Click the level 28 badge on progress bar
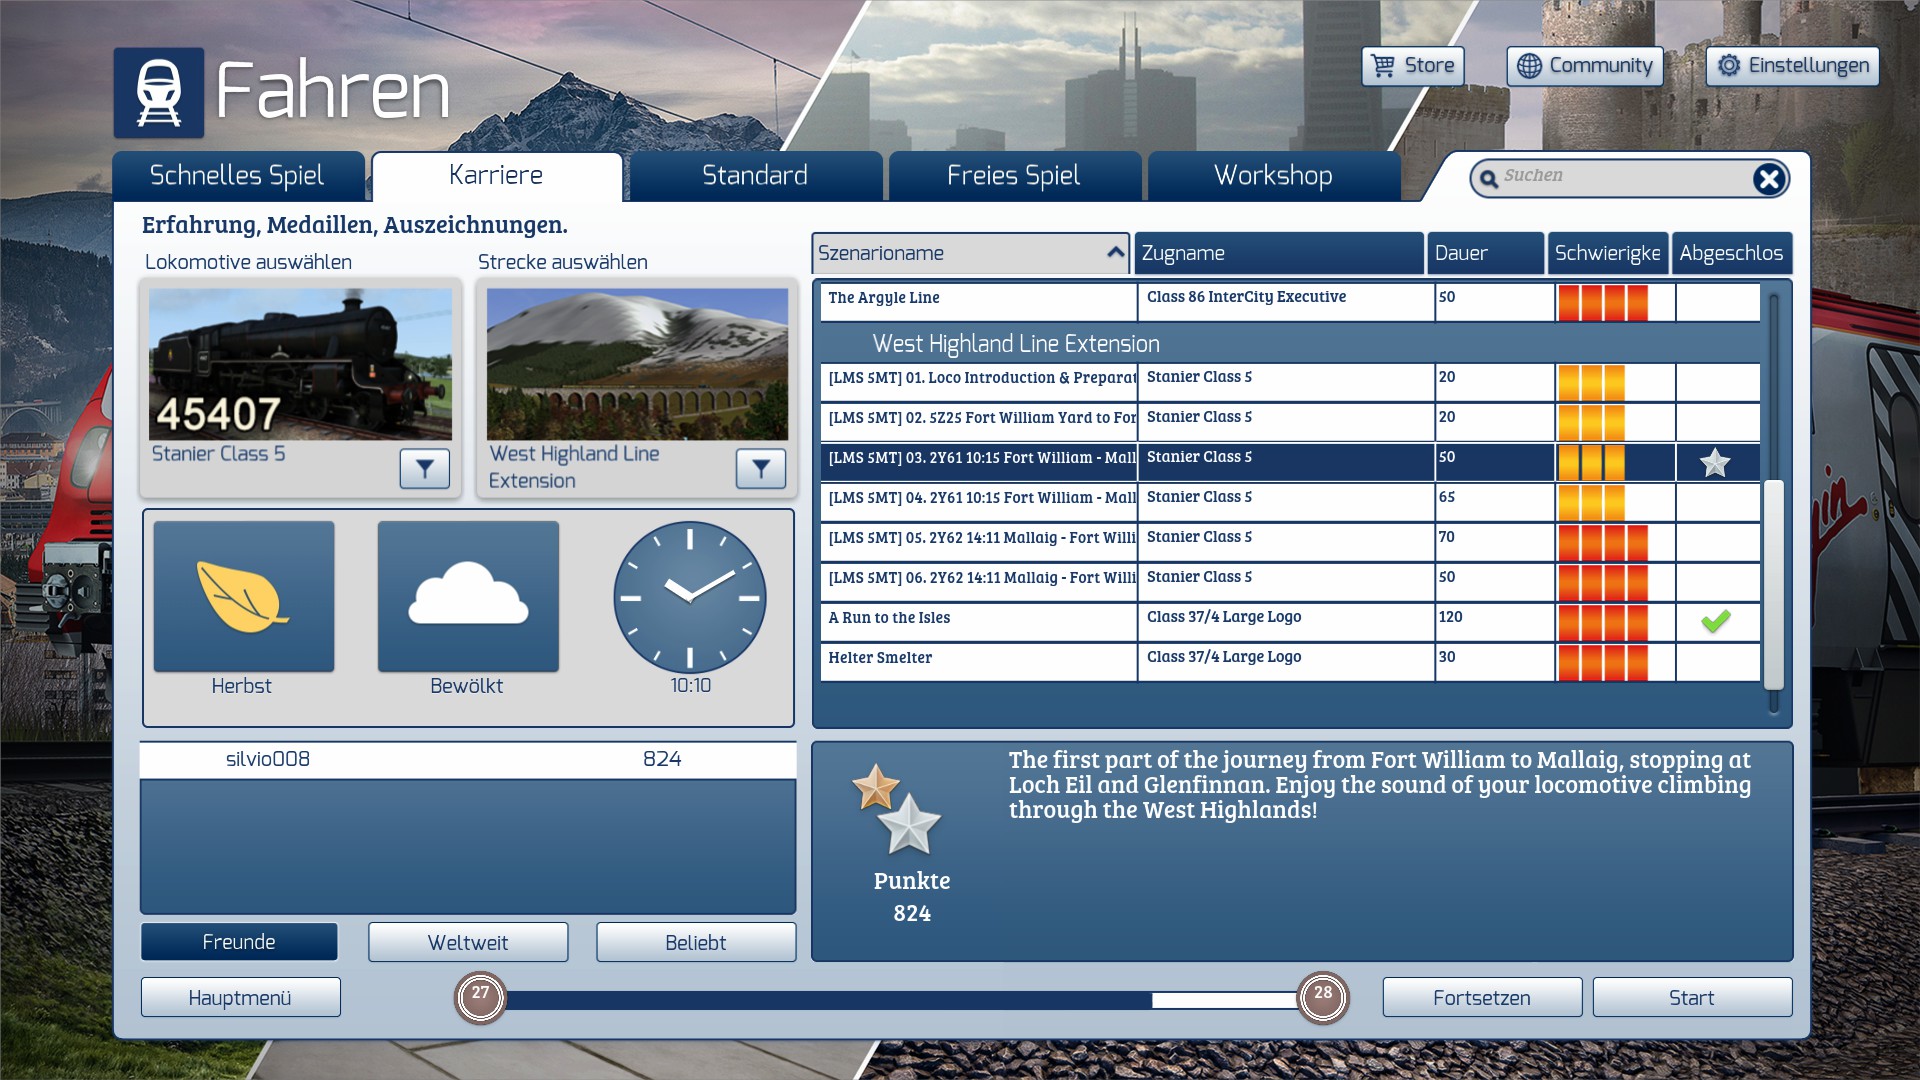 coord(1322,997)
